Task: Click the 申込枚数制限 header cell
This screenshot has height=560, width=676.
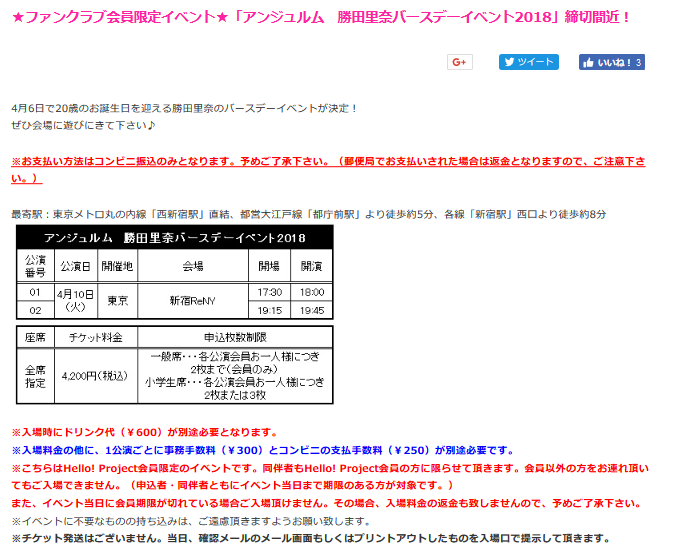Action: pos(235,337)
